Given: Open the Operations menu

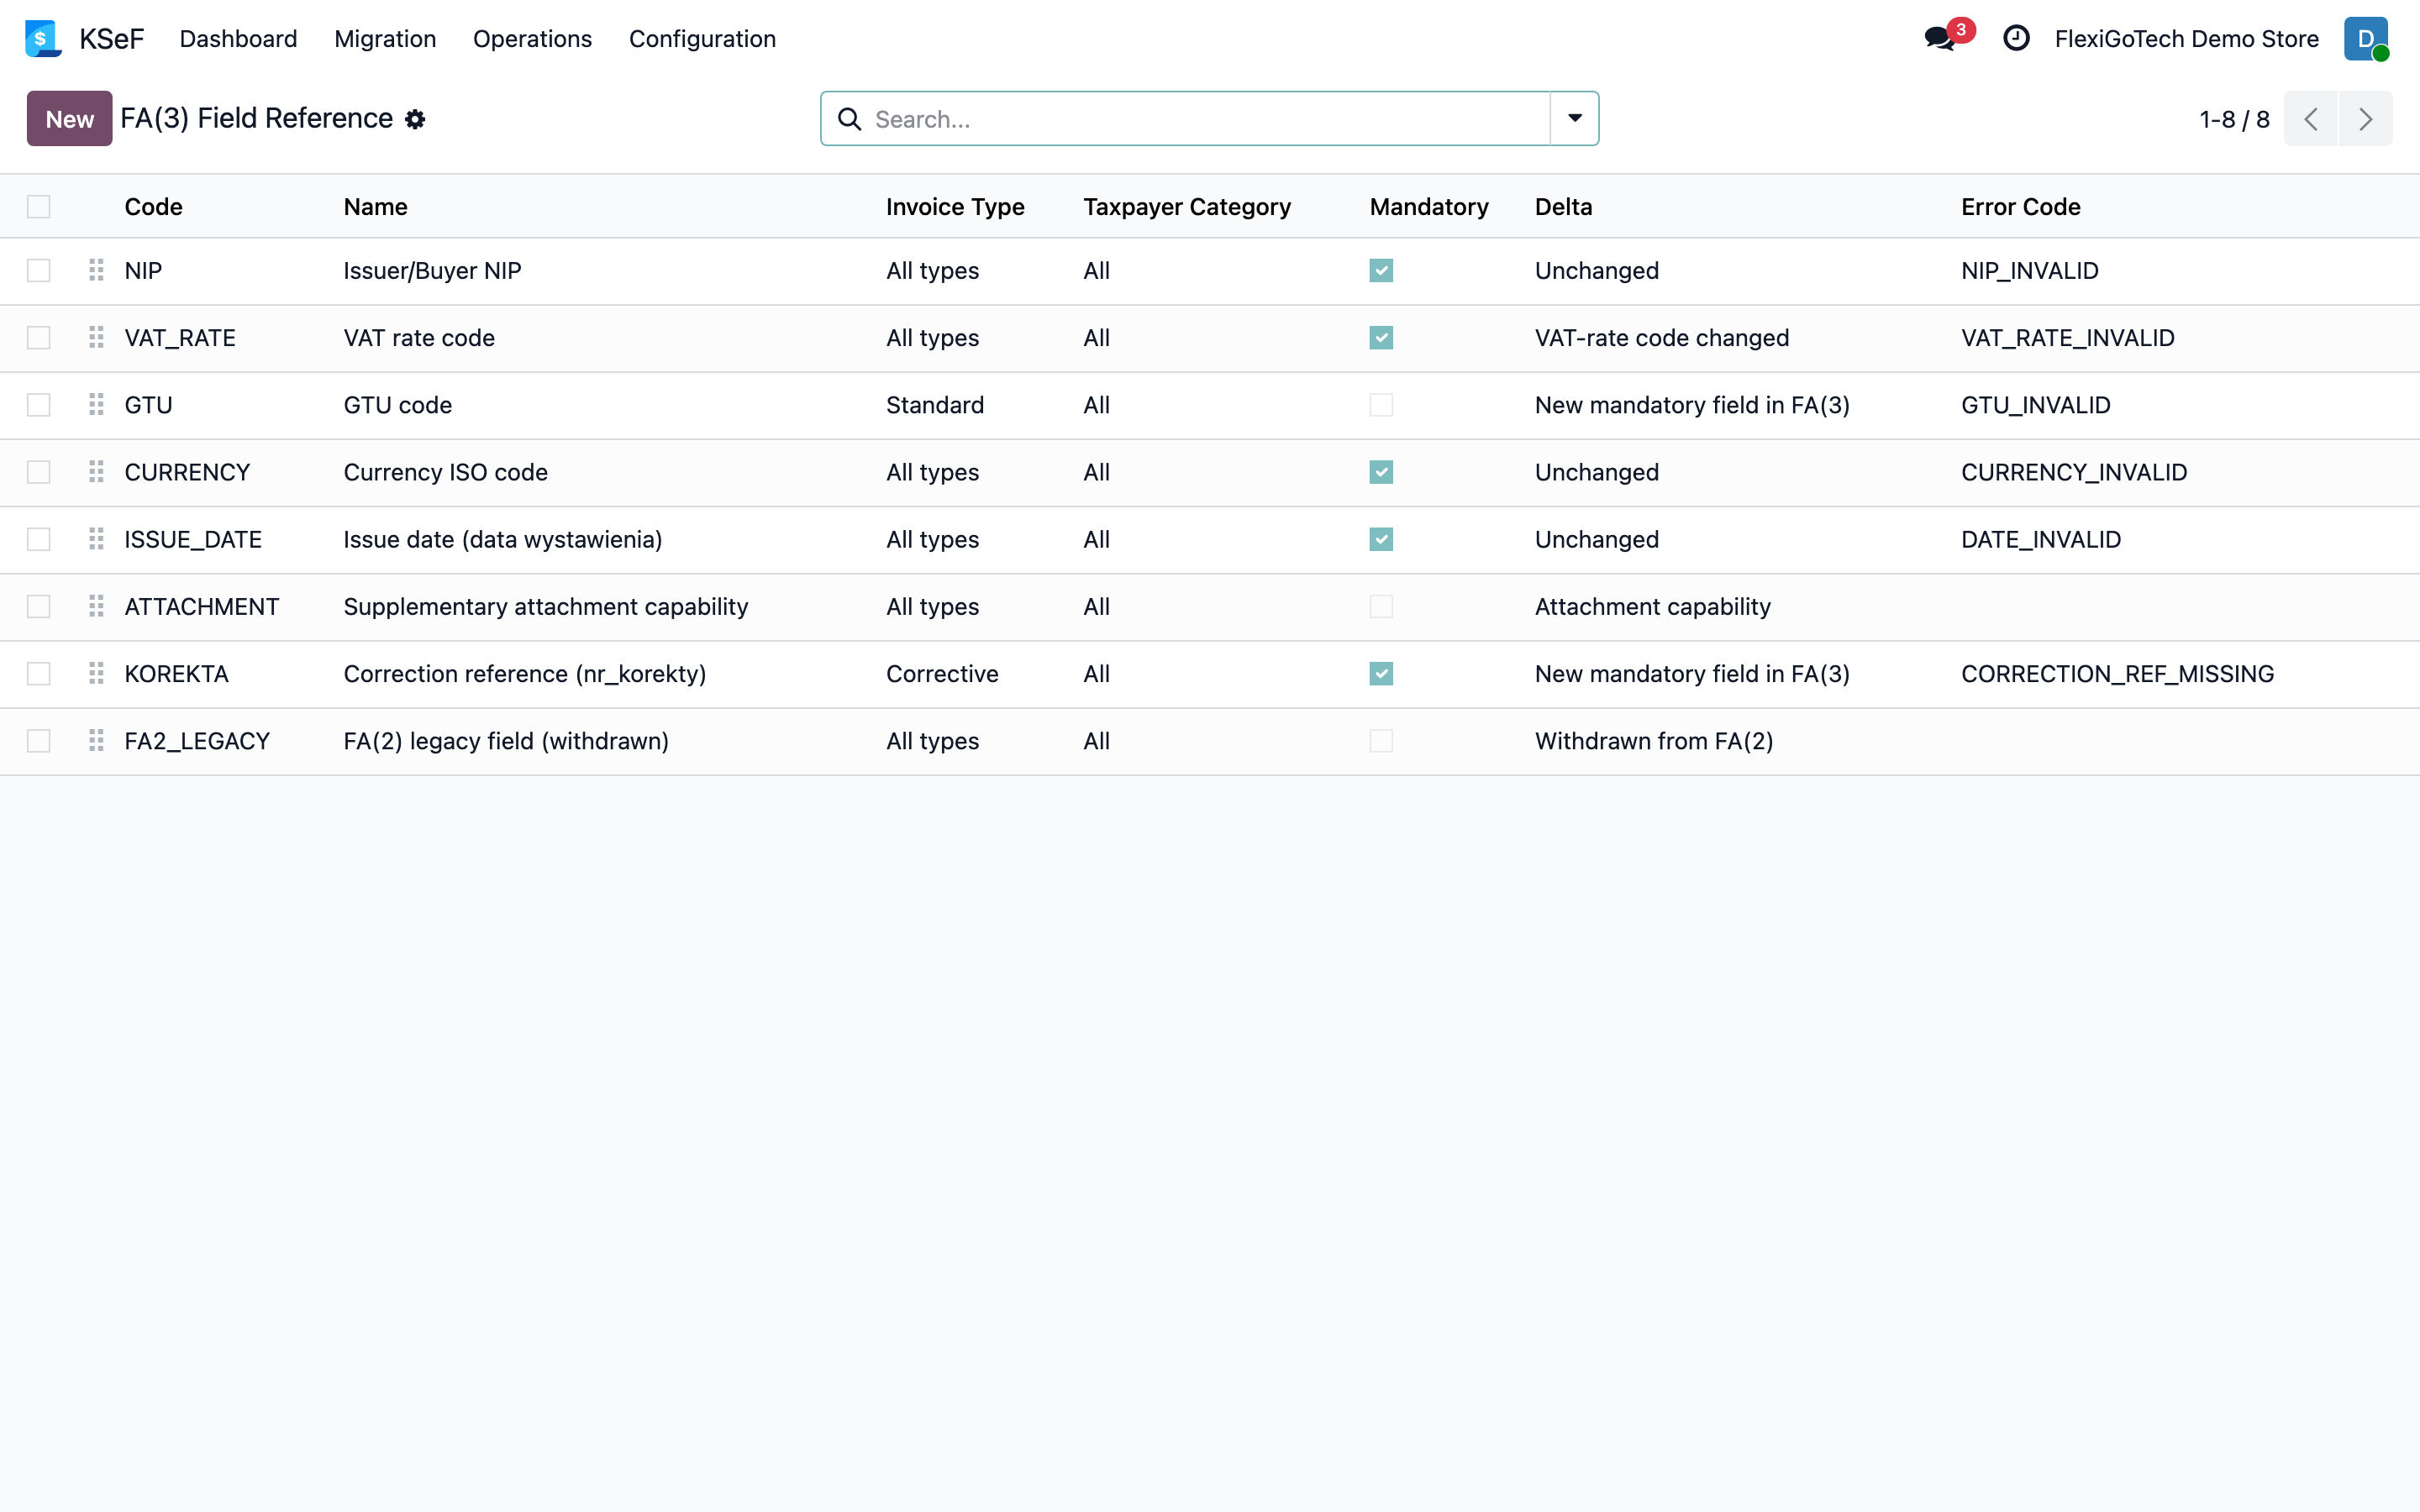Looking at the screenshot, I should pyautogui.click(x=532, y=39).
